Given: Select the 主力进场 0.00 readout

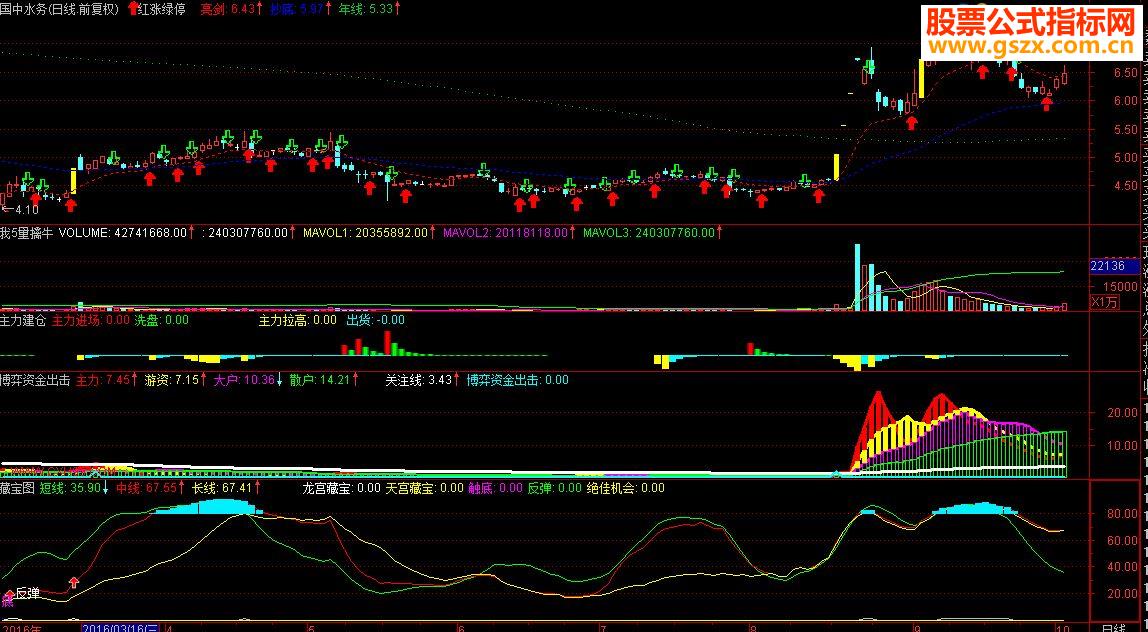Looking at the screenshot, I should [x=91, y=320].
